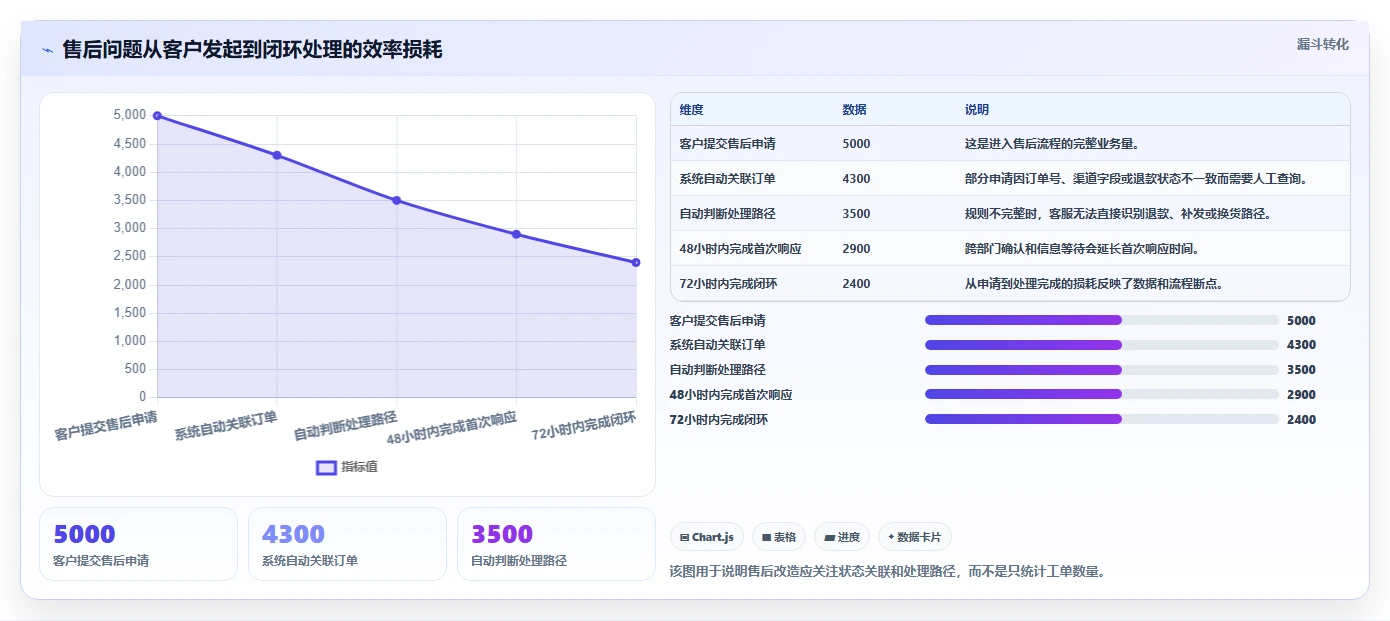Click table value 2900
1390x621 pixels.
(x=856, y=249)
